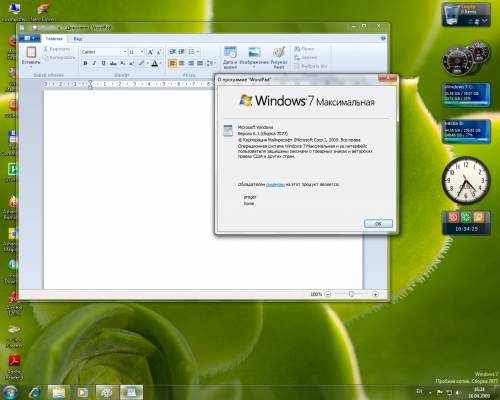
Task: Toggle superscript formatting
Action: pyautogui.click(x=132, y=63)
